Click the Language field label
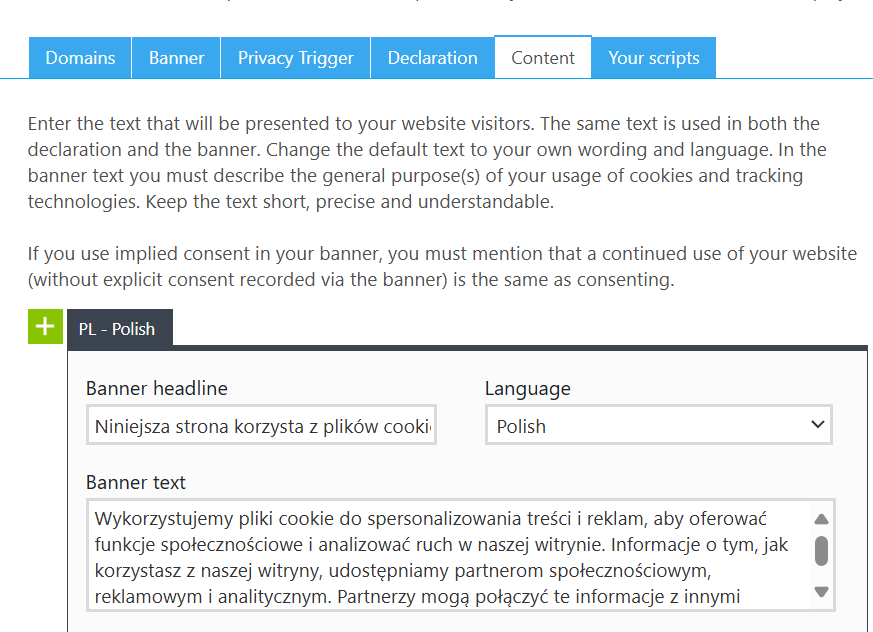The image size is (873, 632). pos(527,388)
